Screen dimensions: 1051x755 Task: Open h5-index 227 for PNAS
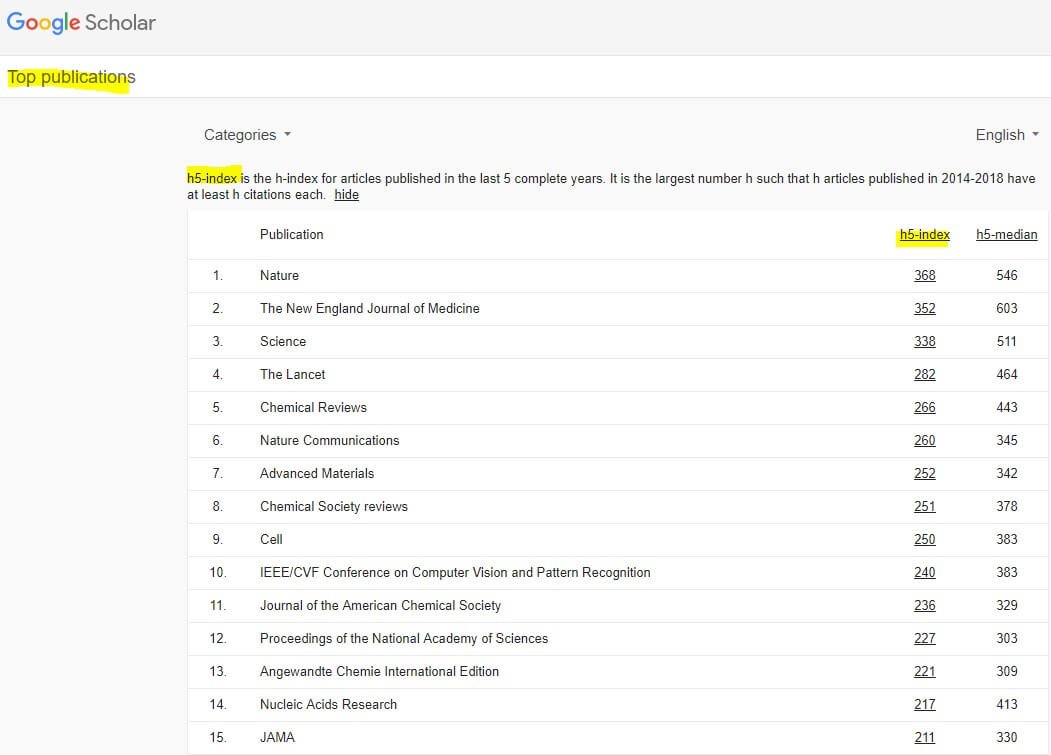(924, 638)
